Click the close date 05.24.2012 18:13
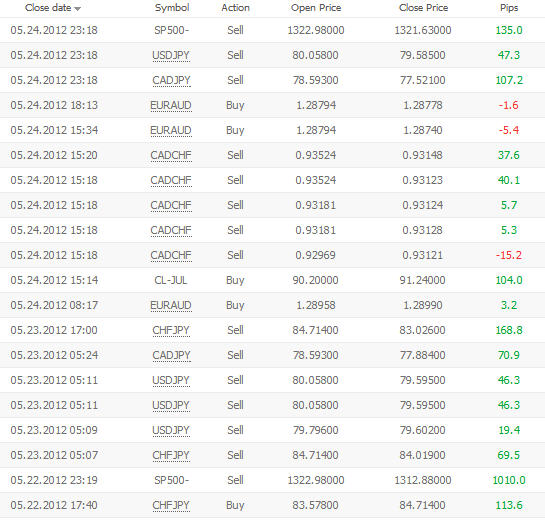This screenshot has height=520, width=545. 54,105
